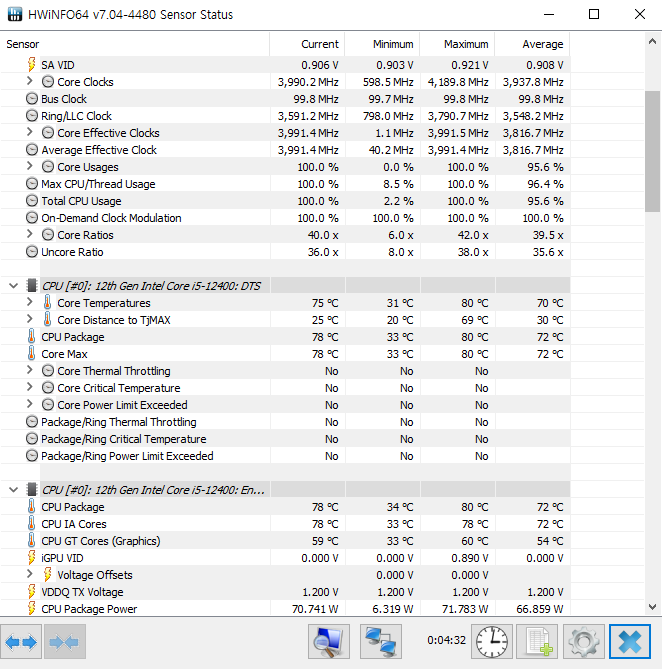The image size is (662, 669).
Task: Click the vertical scrollbar thumb
Action: tap(652, 151)
